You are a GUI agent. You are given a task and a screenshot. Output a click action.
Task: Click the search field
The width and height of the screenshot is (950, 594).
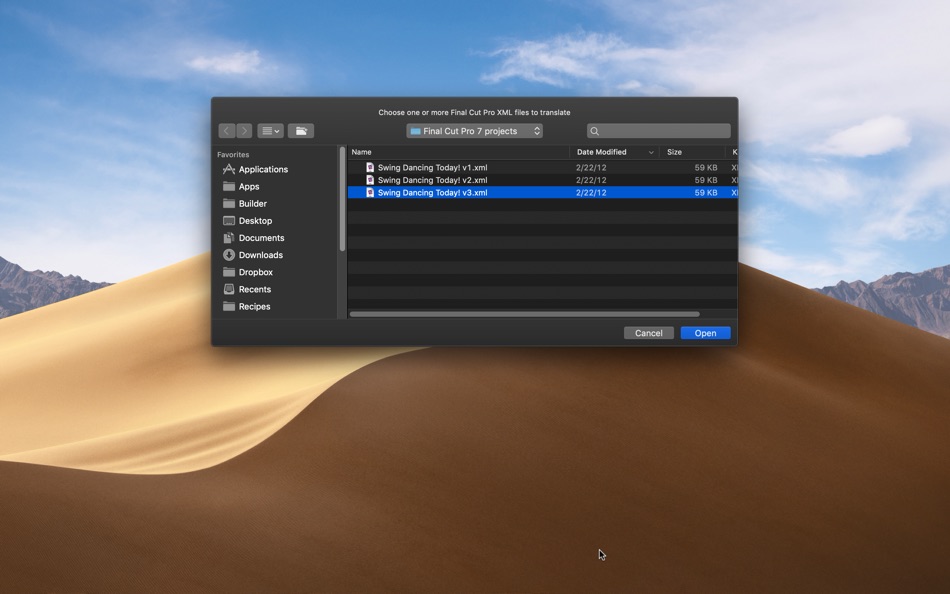(659, 131)
